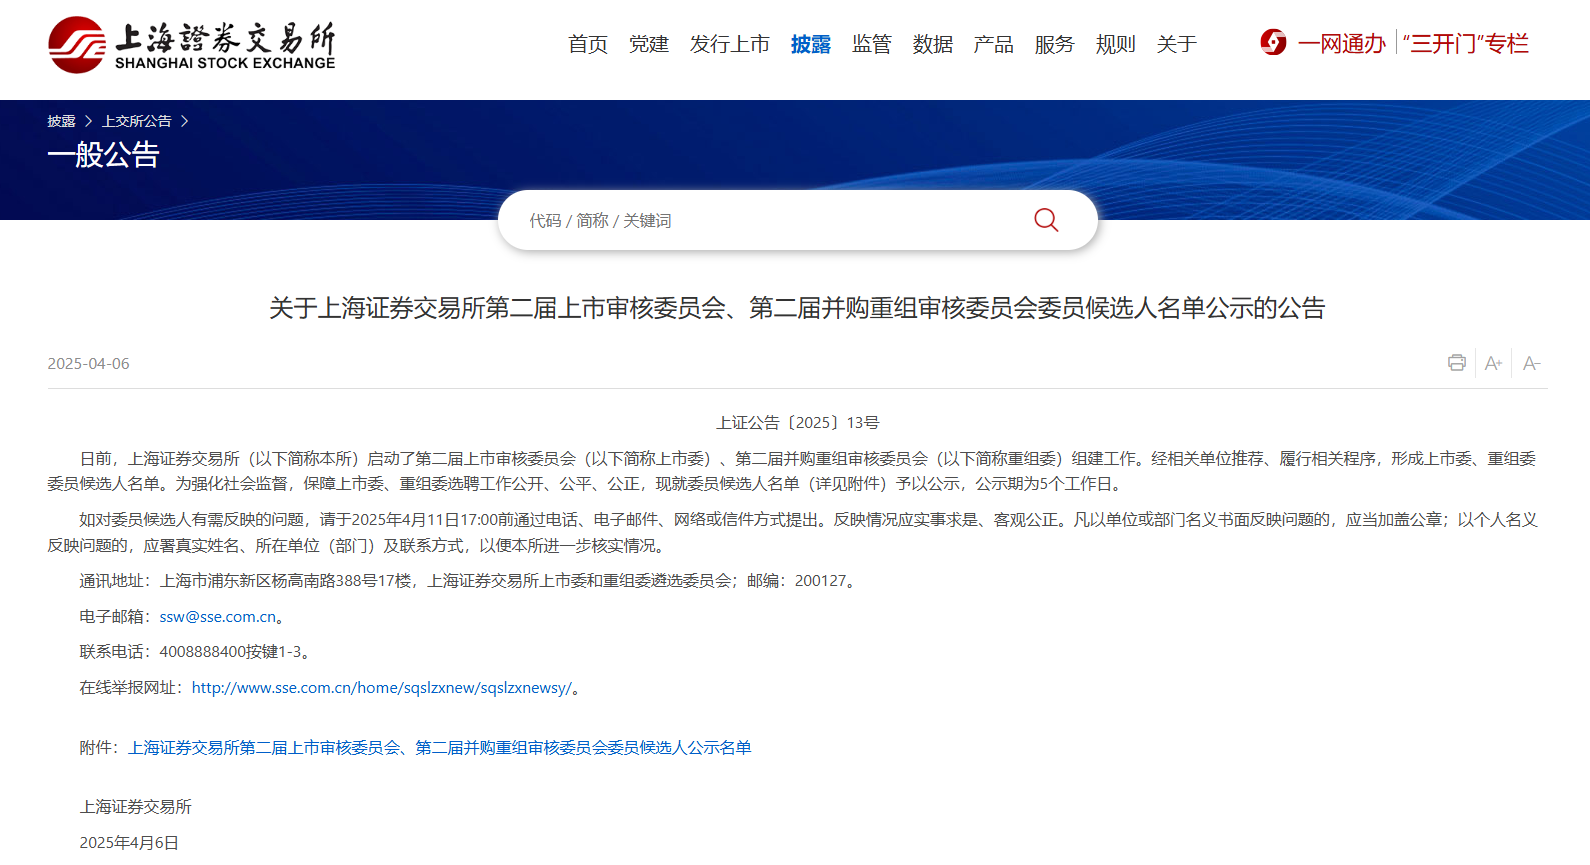Open the 服务 menu item

[1055, 44]
